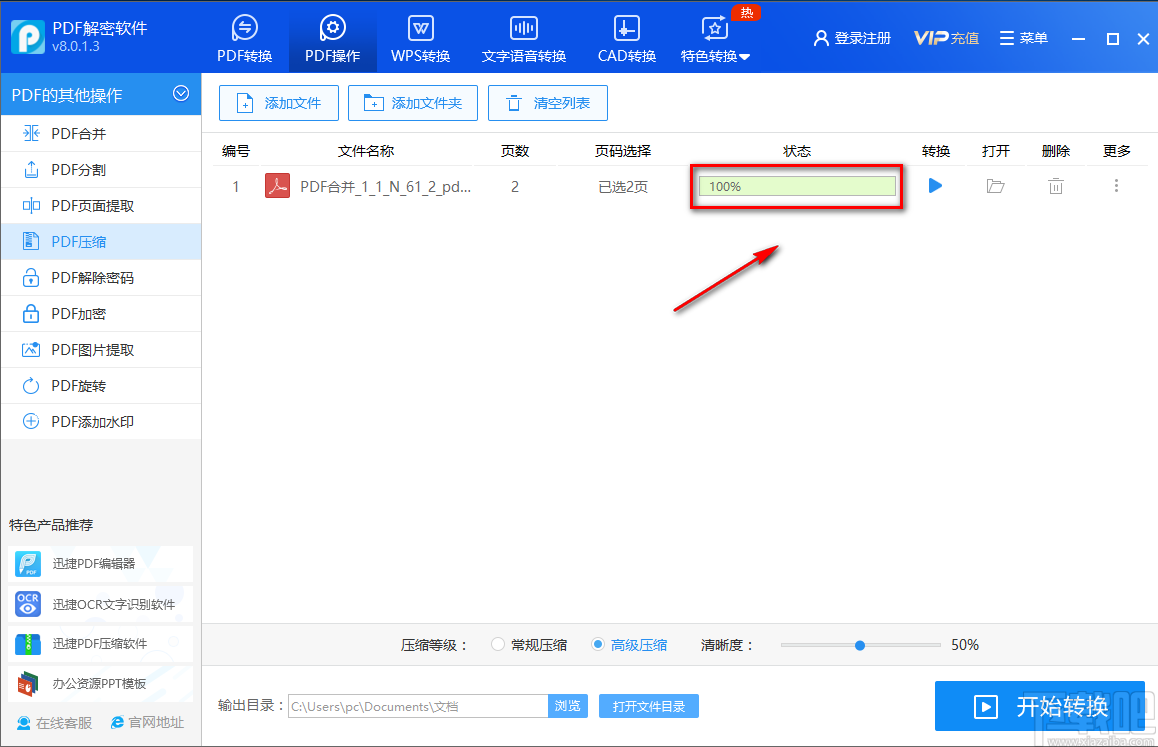Show more options for the PDF file row
Image resolution: width=1158 pixels, height=747 pixels.
pyautogui.click(x=1115, y=185)
